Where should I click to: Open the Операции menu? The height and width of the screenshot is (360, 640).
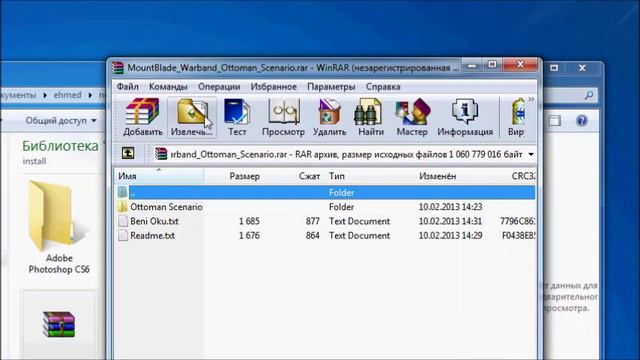pos(219,87)
